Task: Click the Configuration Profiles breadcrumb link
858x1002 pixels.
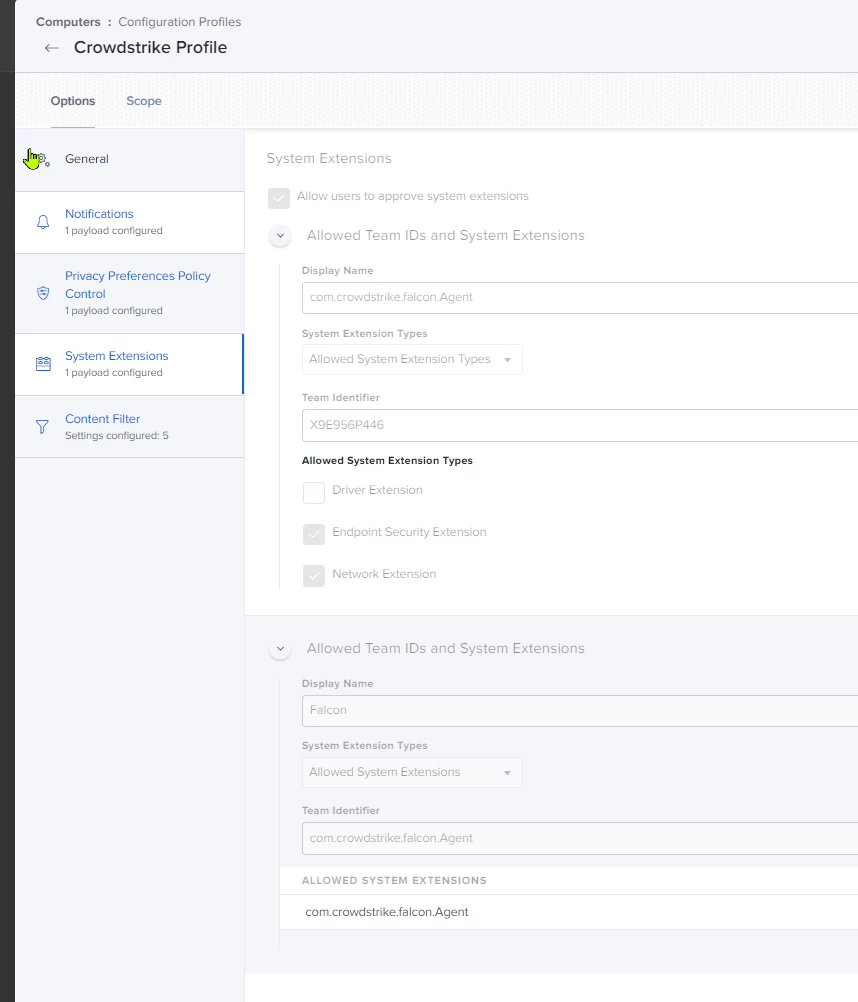Action: (180, 22)
